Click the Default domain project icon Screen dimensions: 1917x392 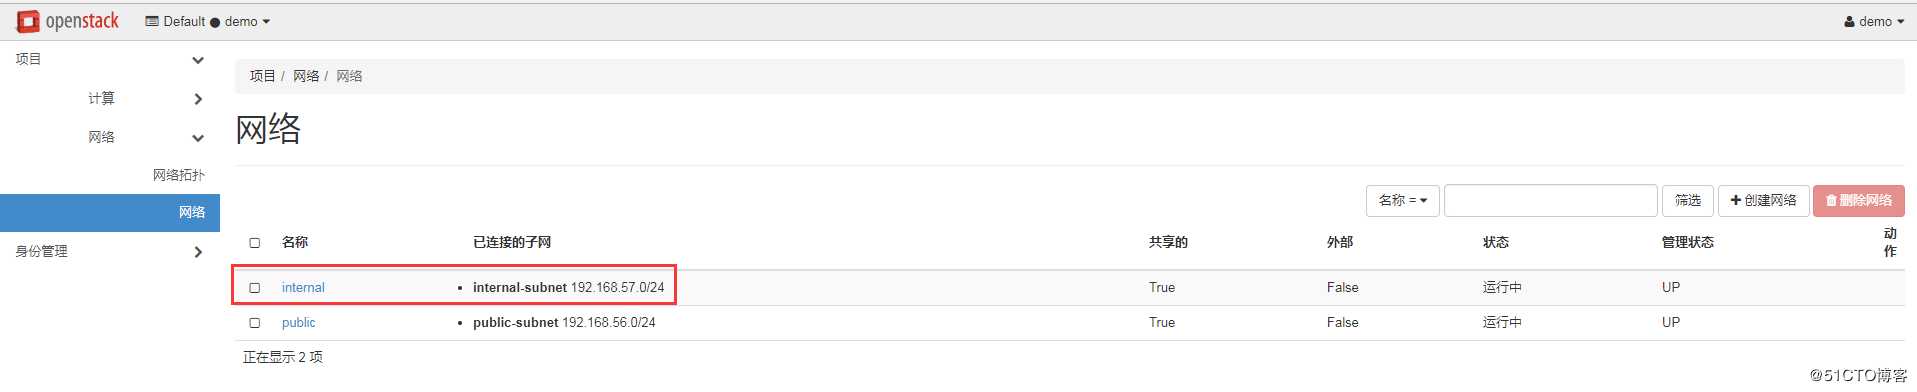(x=152, y=21)
